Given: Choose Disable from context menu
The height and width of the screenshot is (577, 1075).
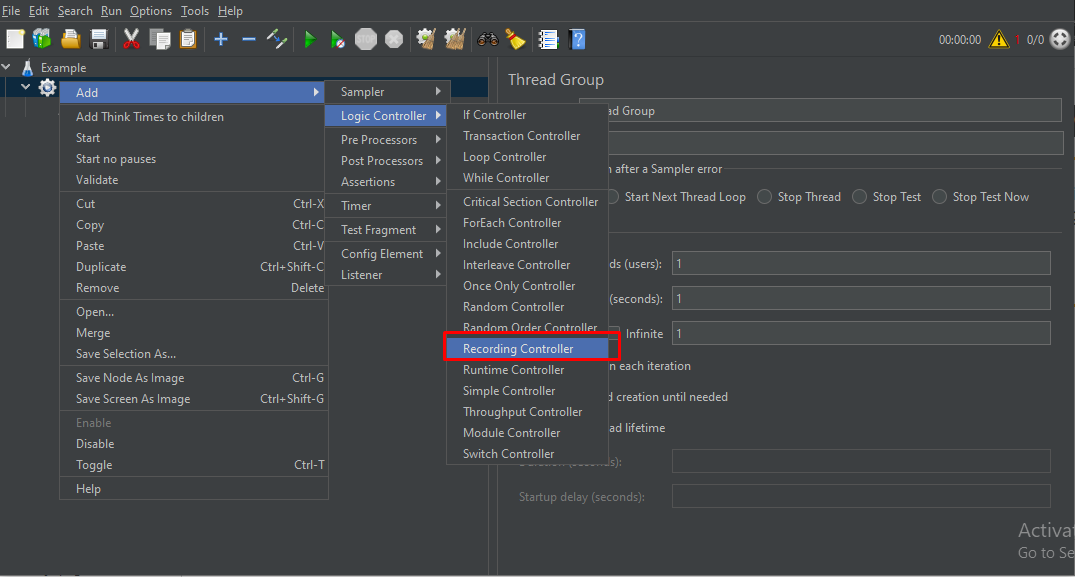Looking at the screenshot, I should pyautogui.click(x=194, y=444).
